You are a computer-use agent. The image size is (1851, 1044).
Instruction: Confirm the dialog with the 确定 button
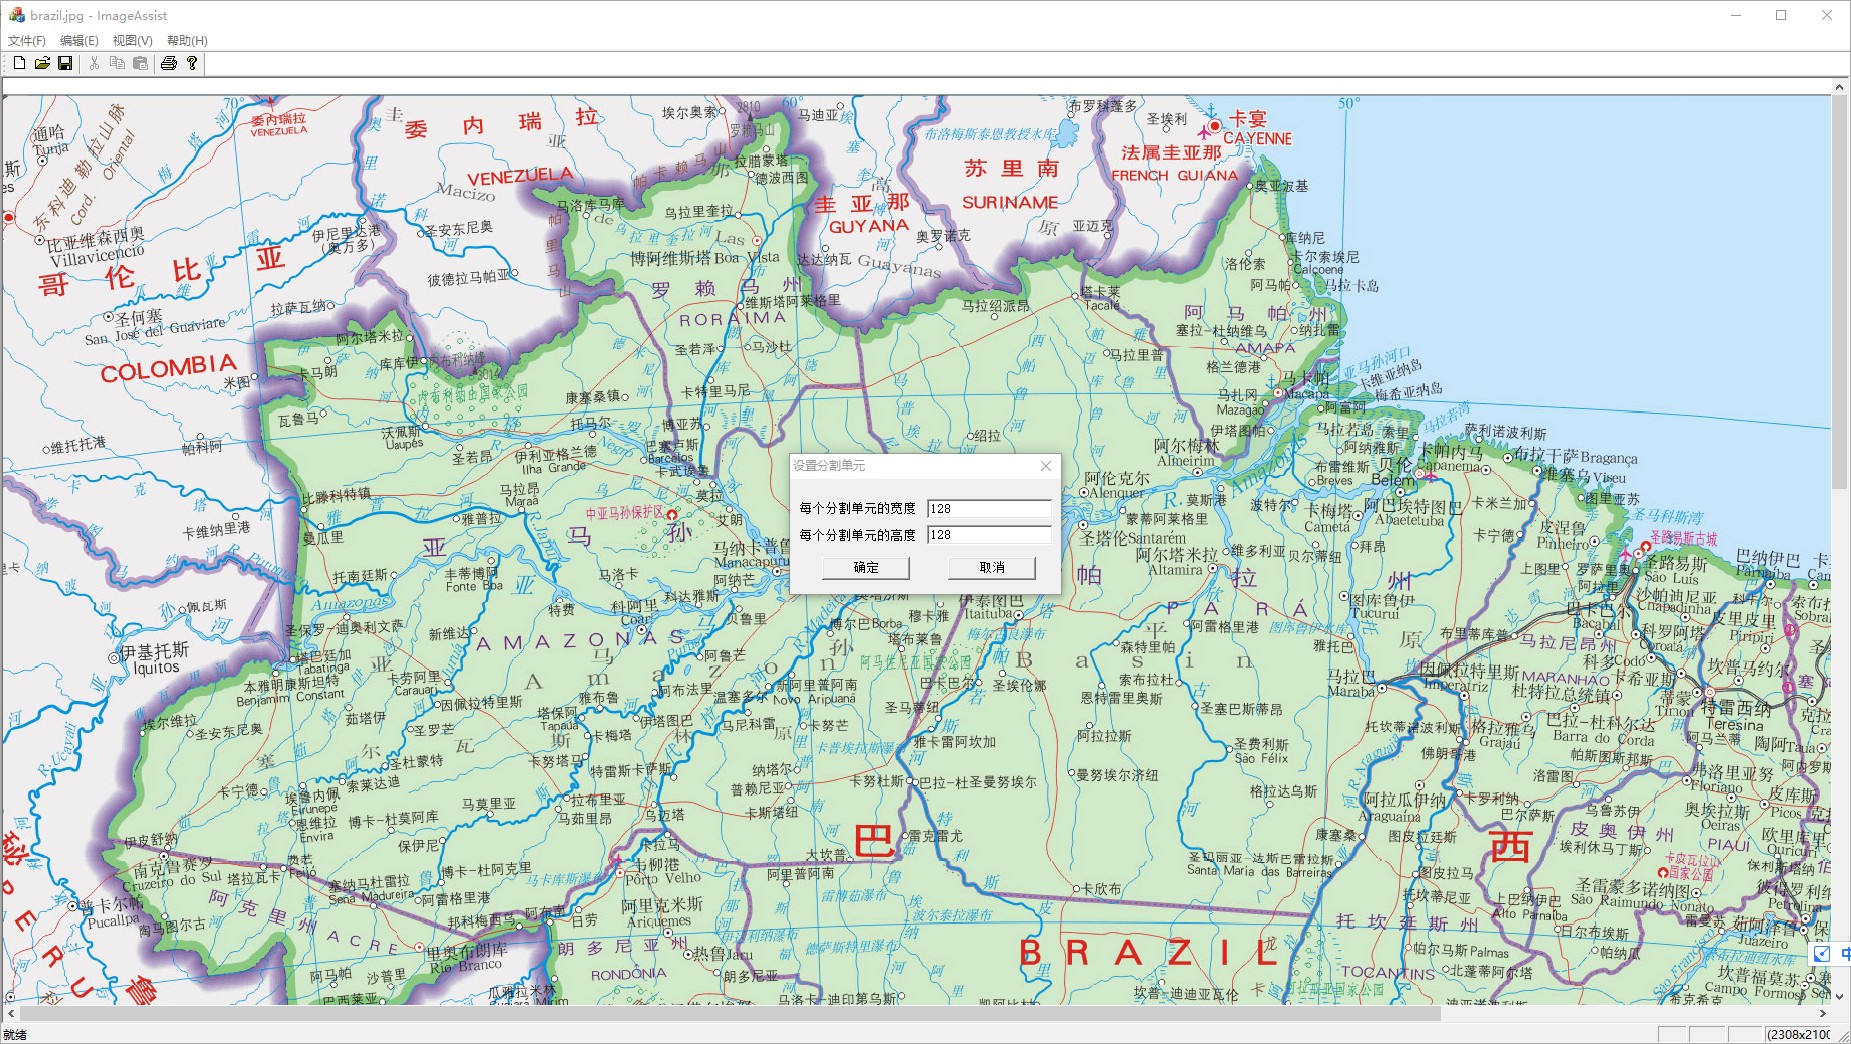866,568
